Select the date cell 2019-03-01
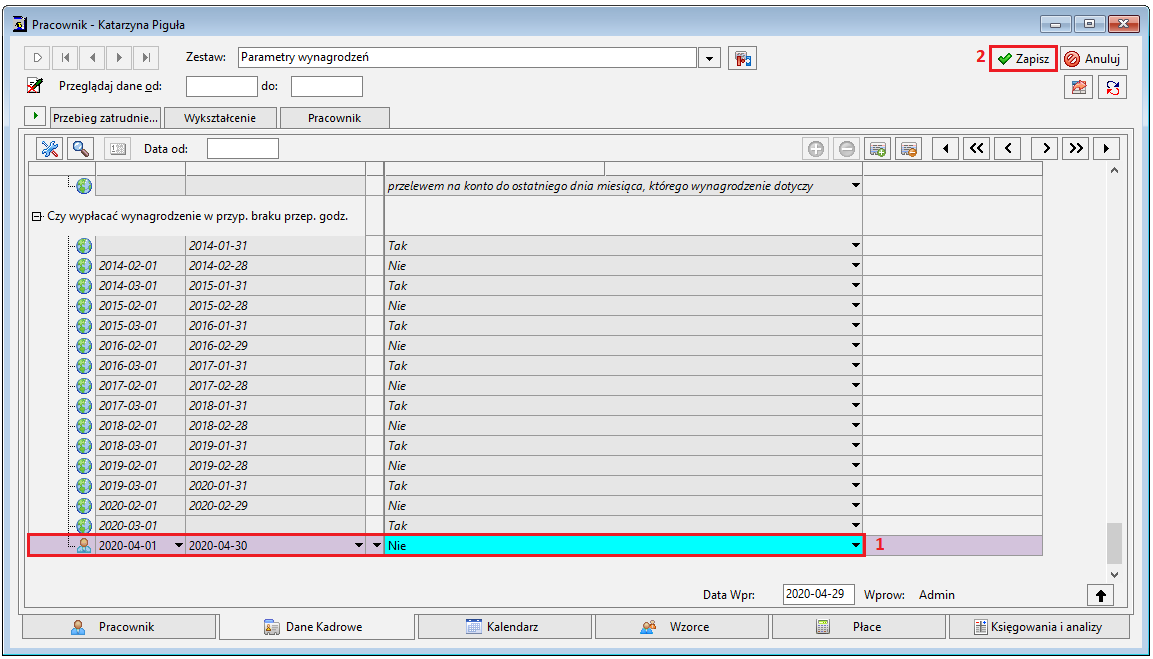 point(140,485)
